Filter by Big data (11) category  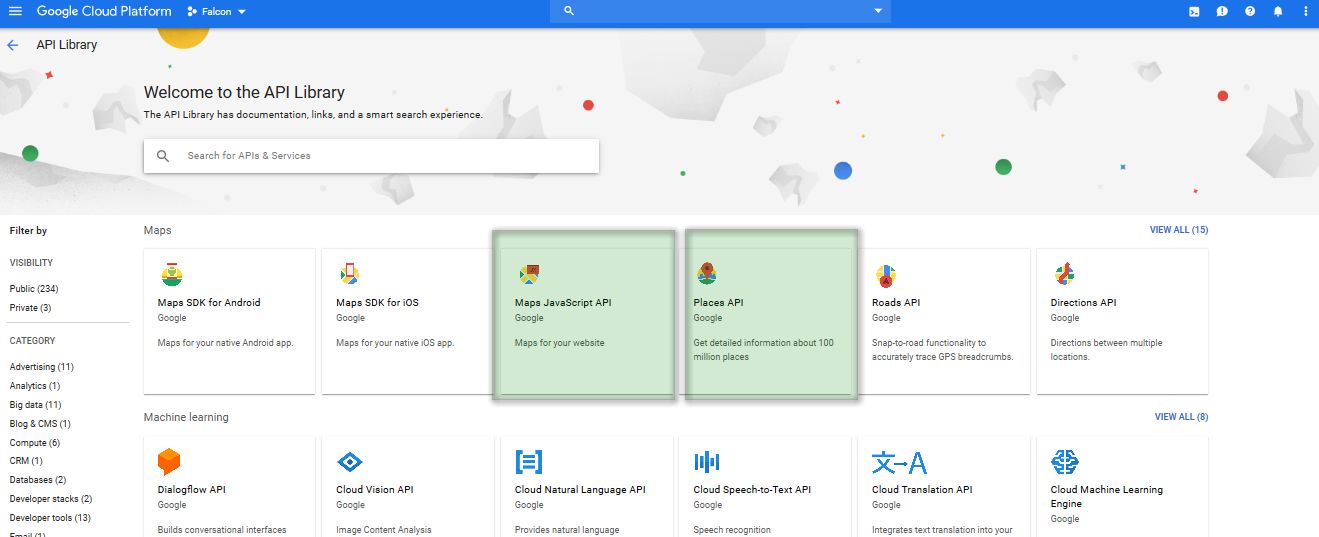coord(35,405)
